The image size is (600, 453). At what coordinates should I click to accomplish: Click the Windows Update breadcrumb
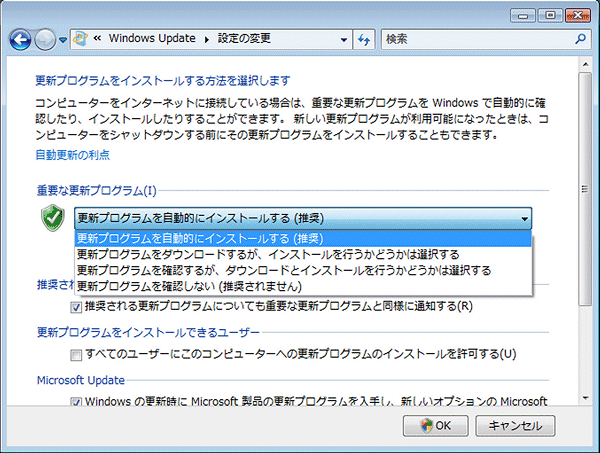[152, 38]
